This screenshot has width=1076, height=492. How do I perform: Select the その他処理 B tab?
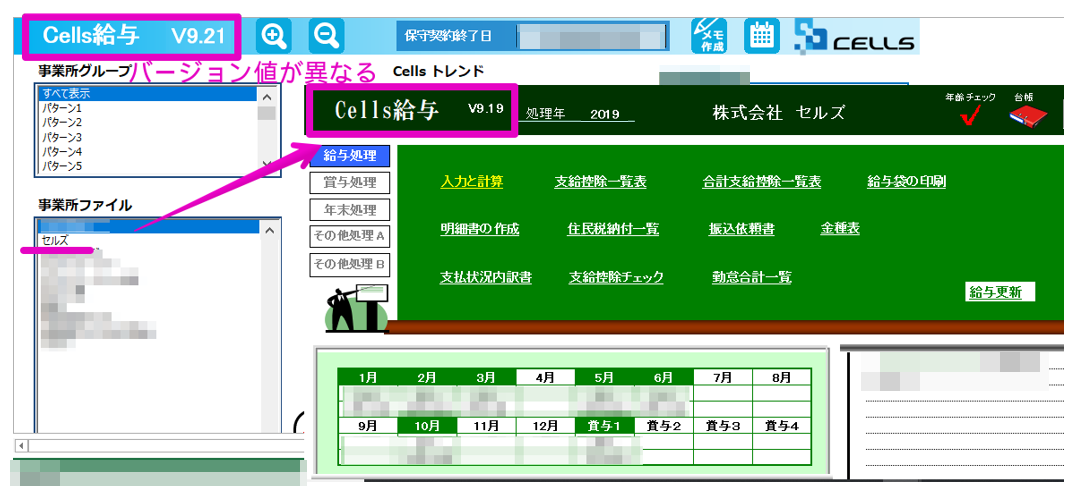(x=350, y=264)
